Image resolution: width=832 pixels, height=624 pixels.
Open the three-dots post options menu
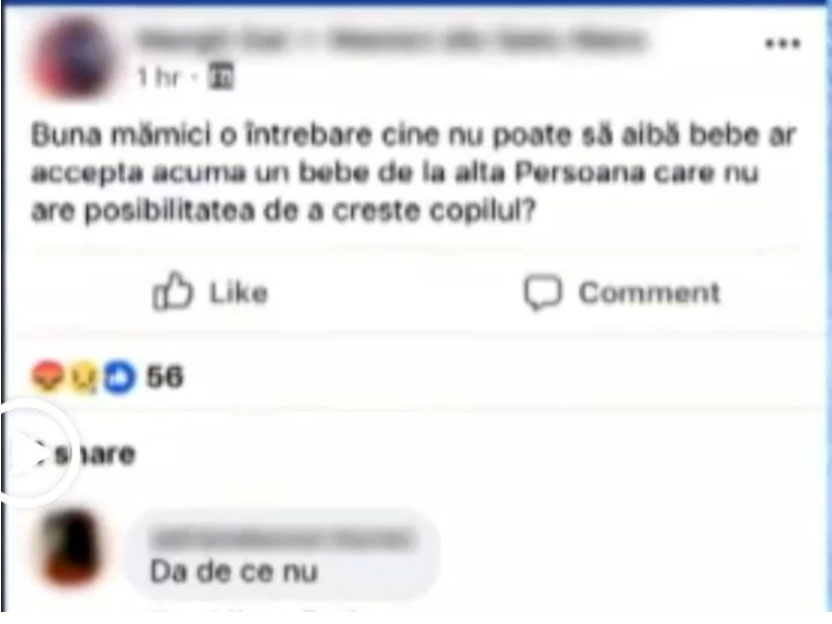(783, 44)
